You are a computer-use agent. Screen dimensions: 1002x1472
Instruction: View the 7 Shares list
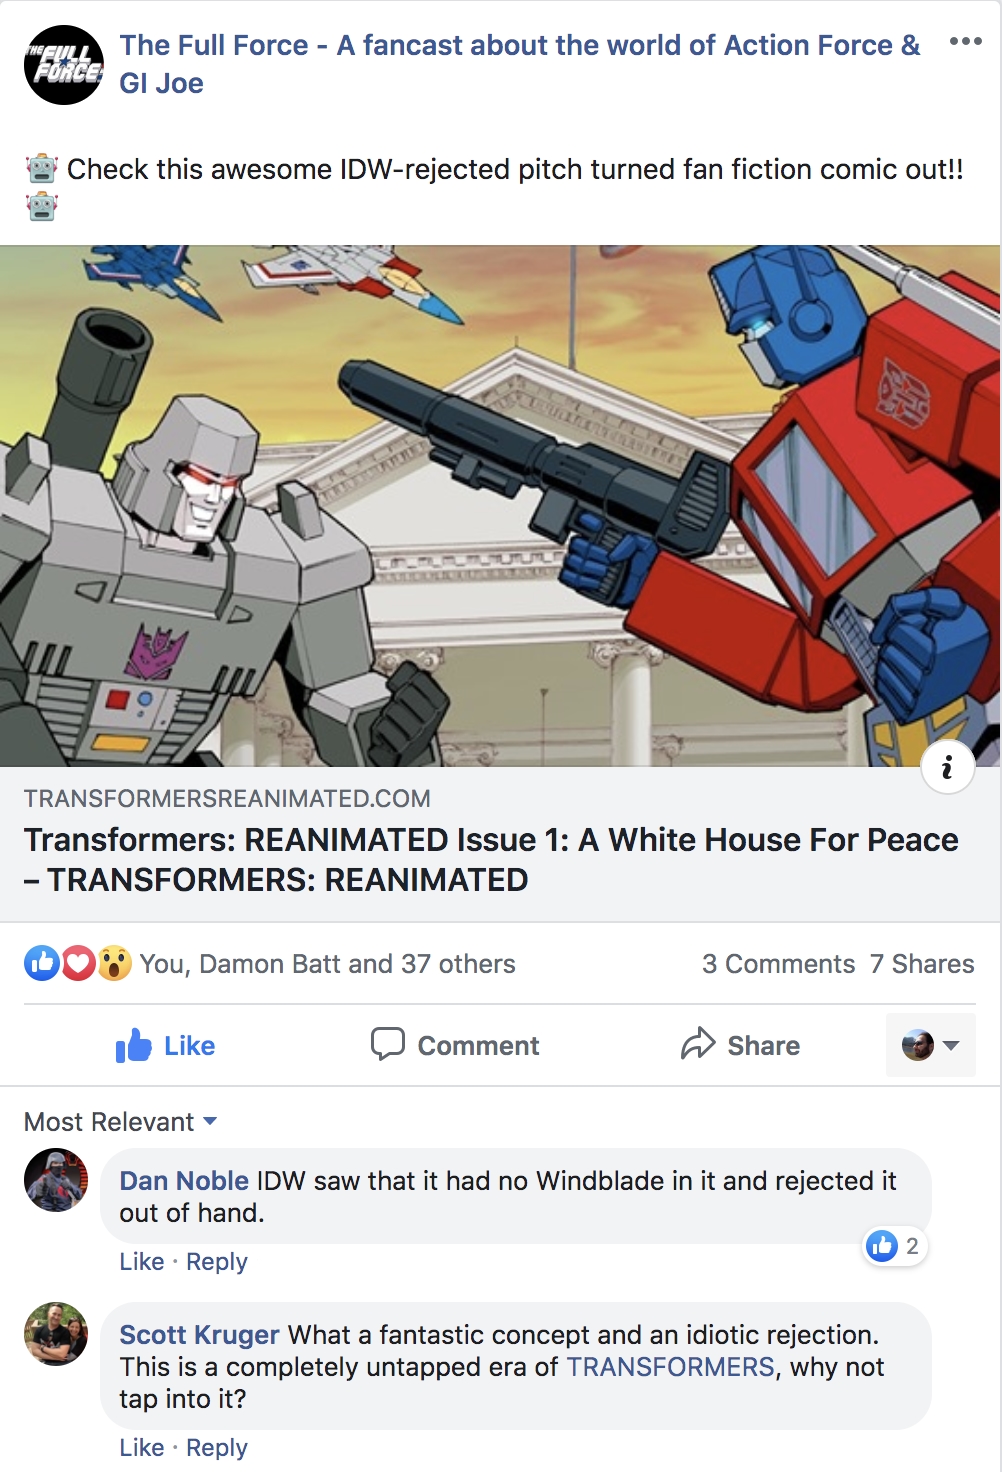click(922, 964)
